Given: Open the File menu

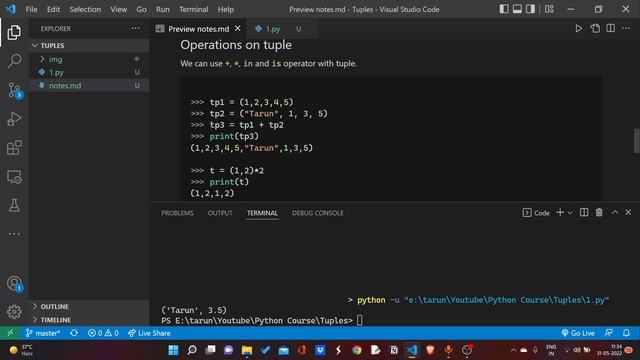Looking at the screenshot, I should [31, 9].
